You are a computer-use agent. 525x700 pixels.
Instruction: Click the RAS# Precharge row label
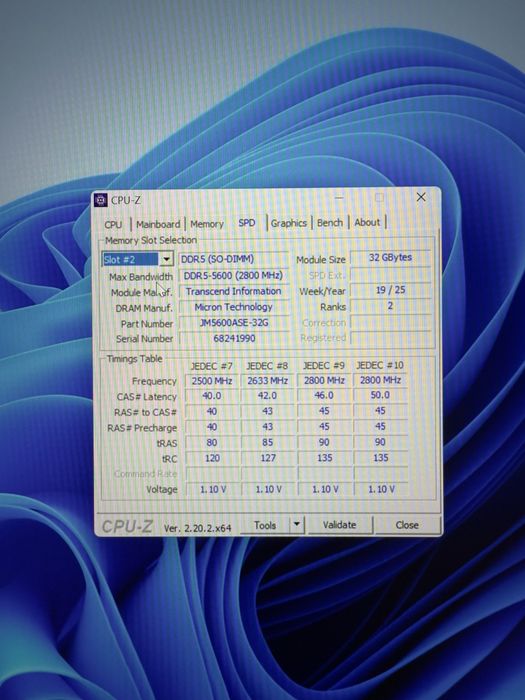pyautogui.click(x=142, y=428)
